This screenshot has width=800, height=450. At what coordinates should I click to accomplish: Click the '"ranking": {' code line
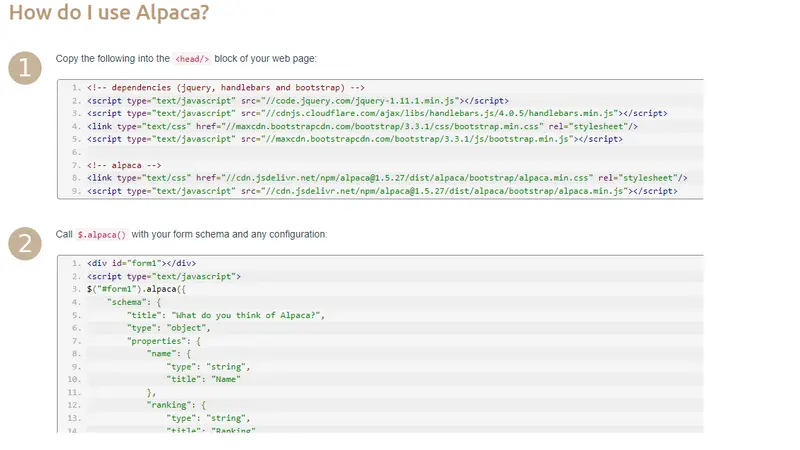click(x=176, y=405)
